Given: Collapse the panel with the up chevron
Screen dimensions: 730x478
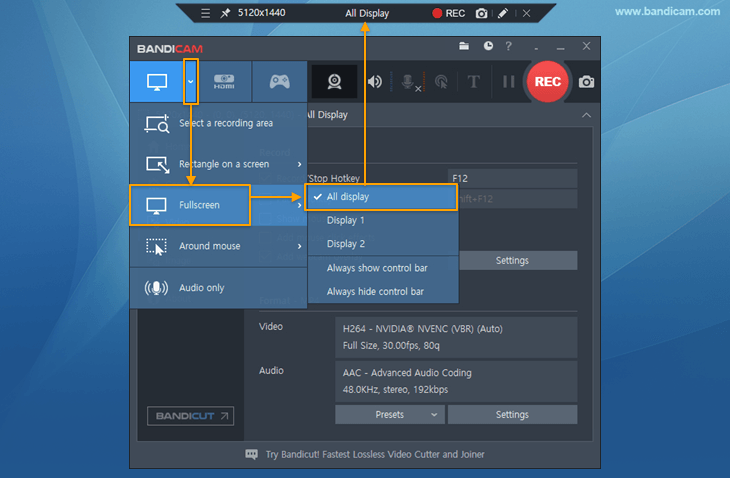Looking at the screenshot, I should [586, 115].
